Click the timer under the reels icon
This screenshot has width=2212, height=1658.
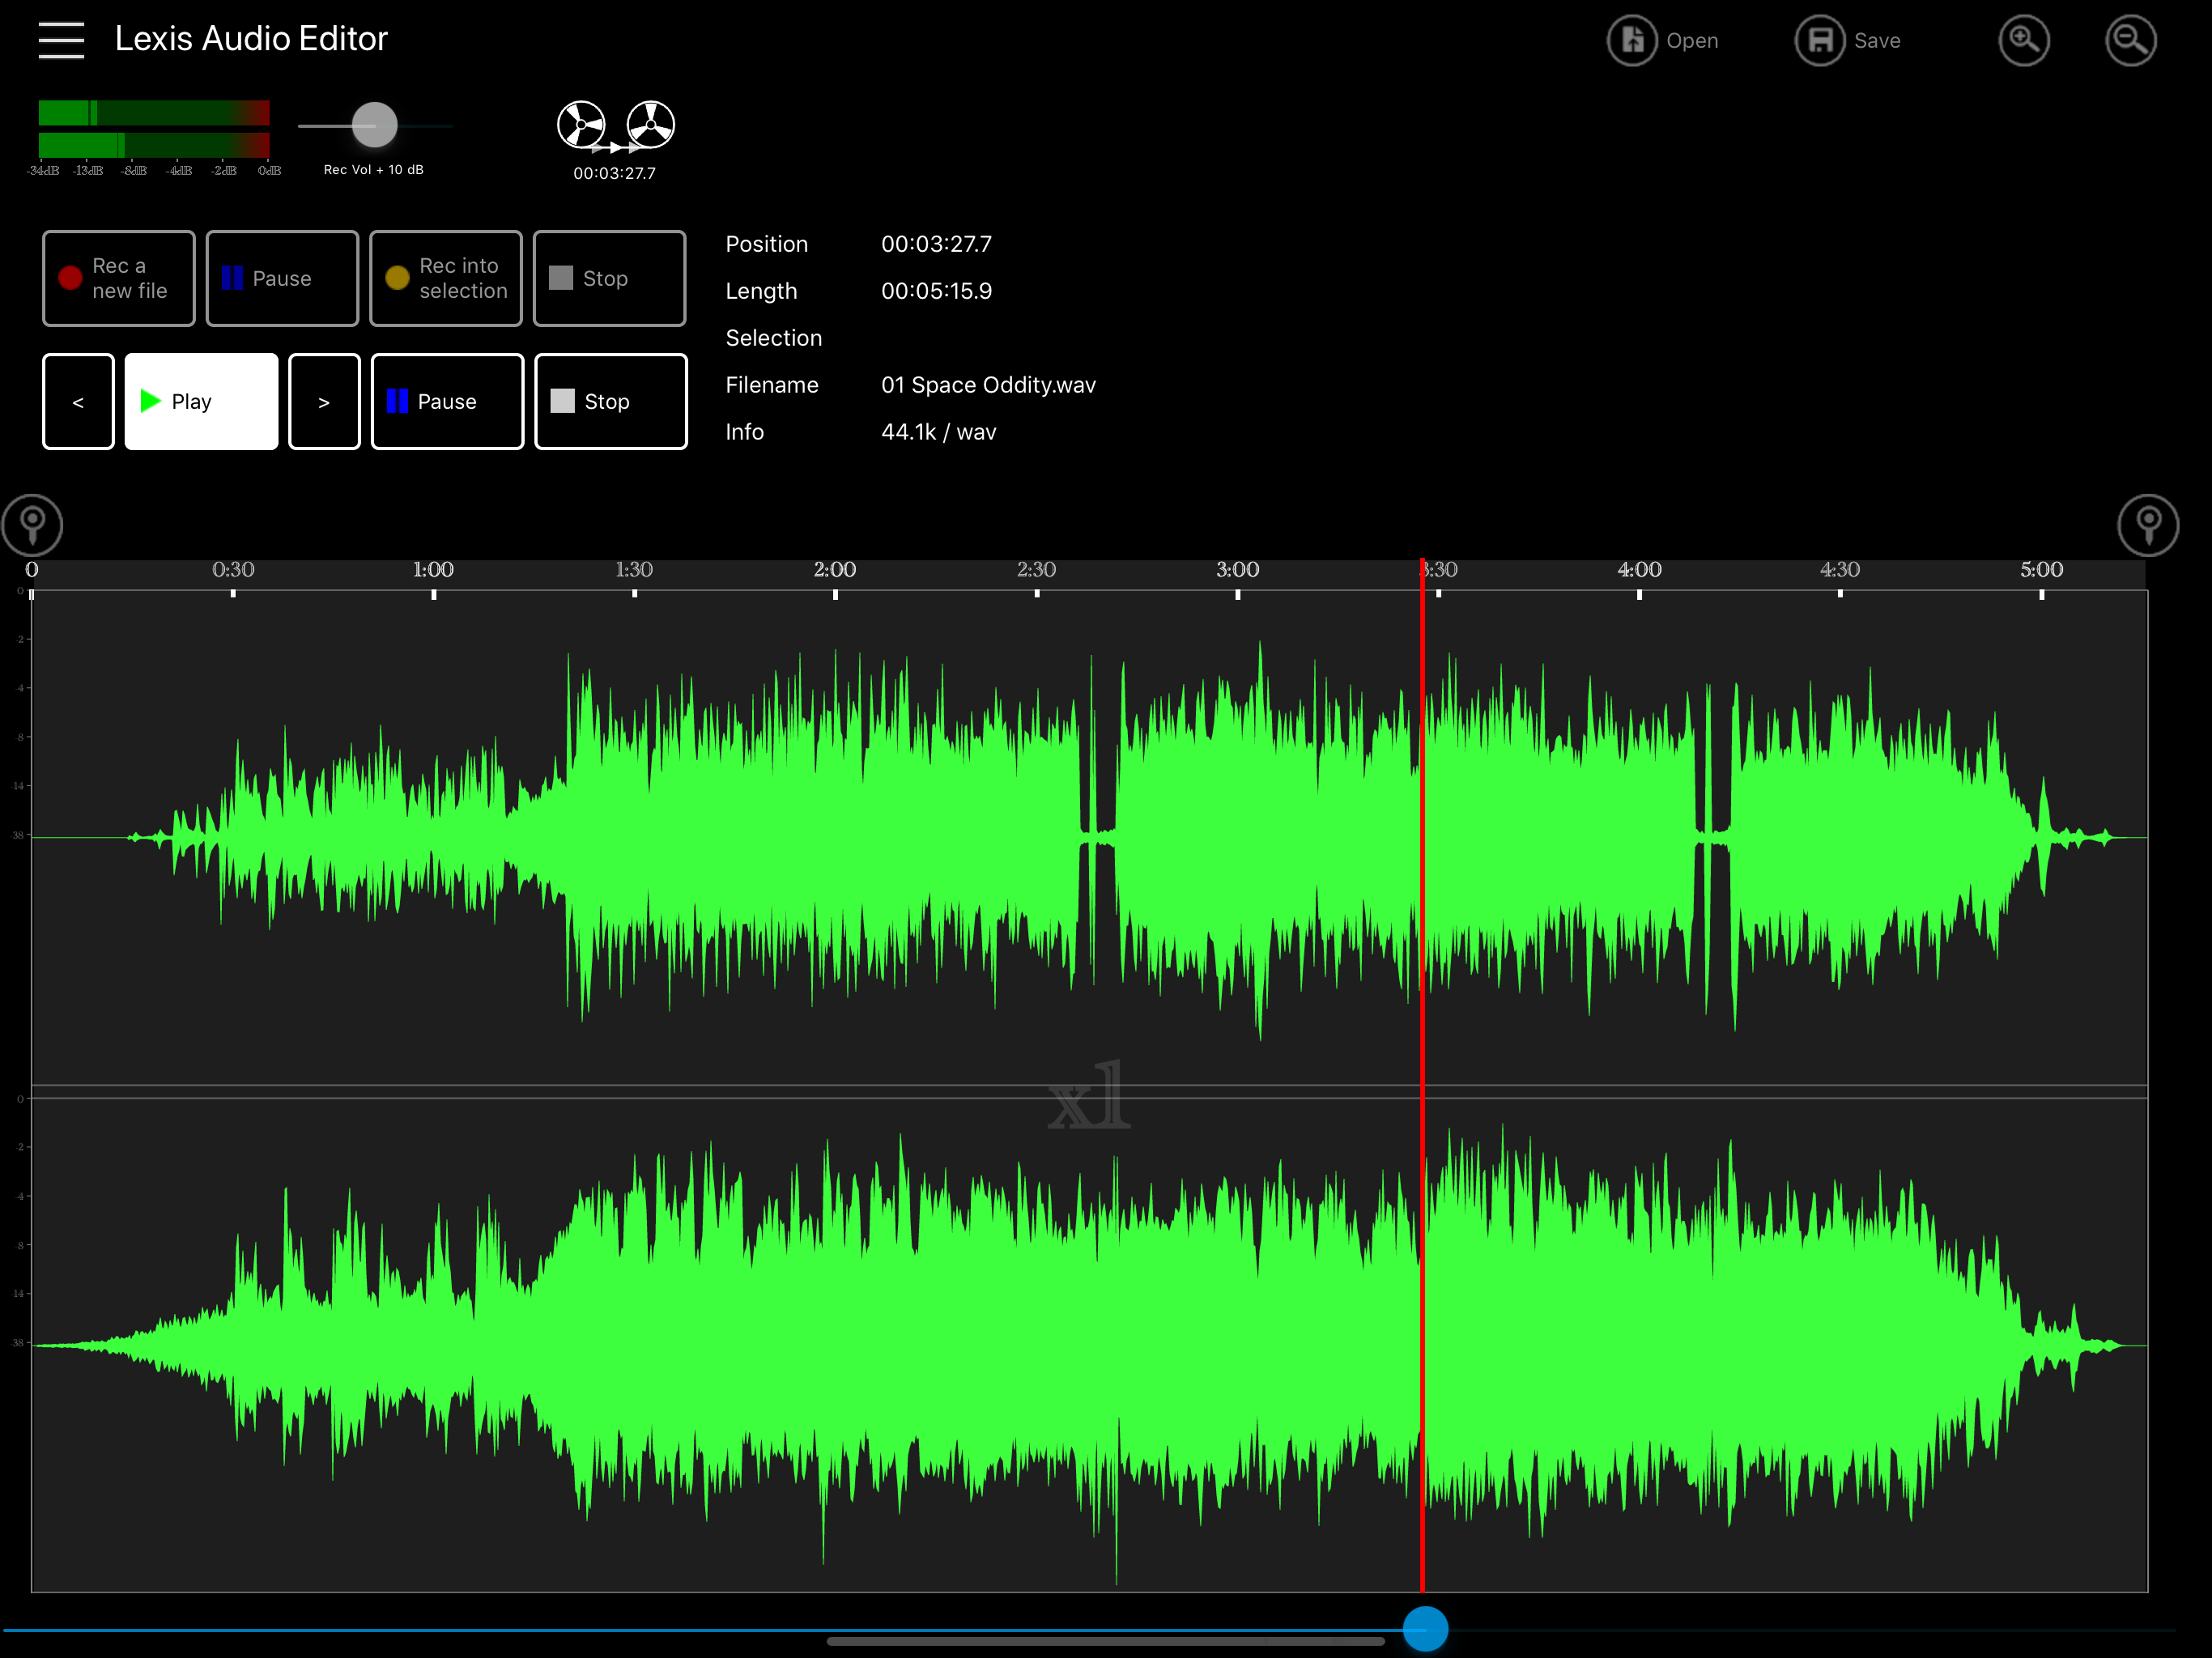click(x=614, y=173)
